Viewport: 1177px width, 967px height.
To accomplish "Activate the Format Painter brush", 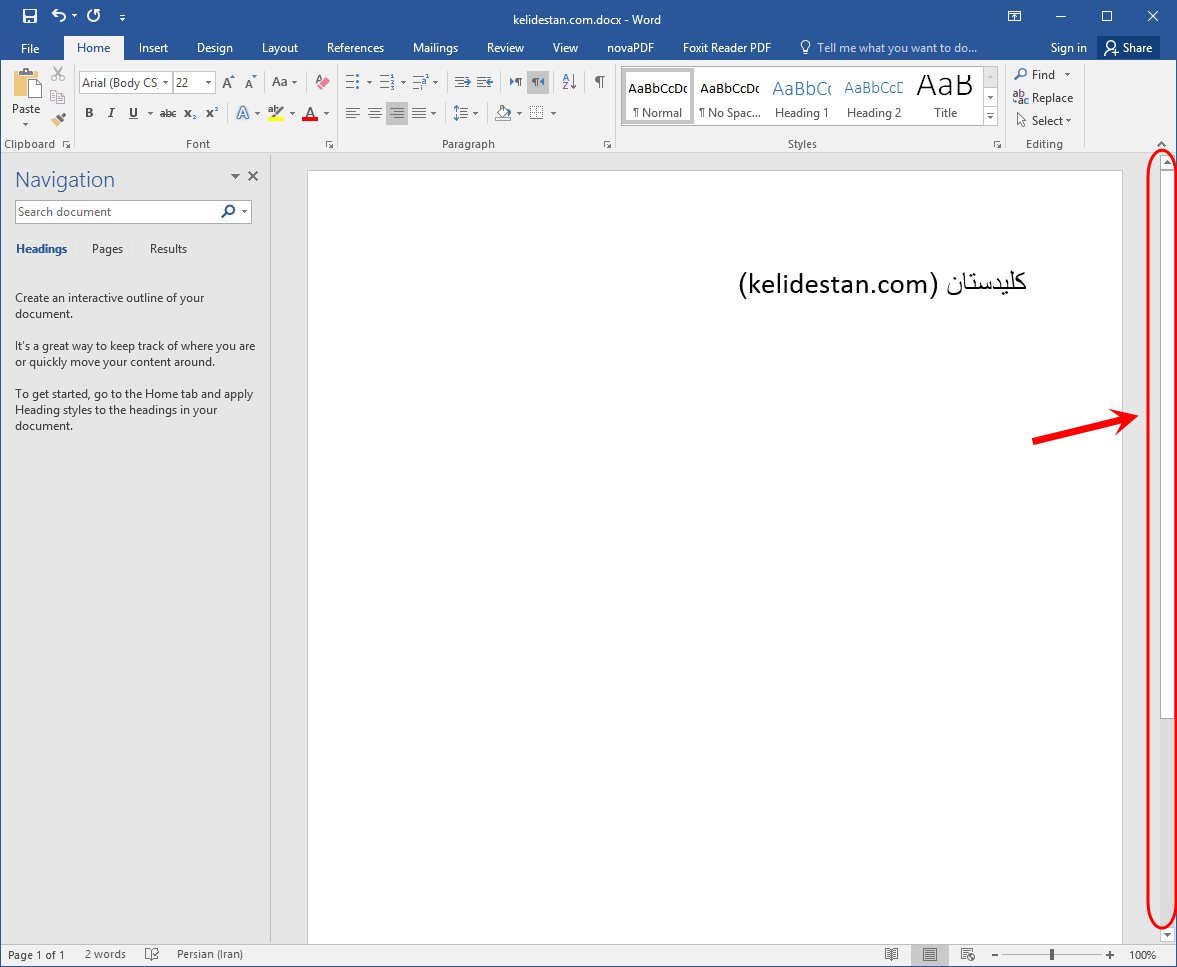I will click(58, 119).
